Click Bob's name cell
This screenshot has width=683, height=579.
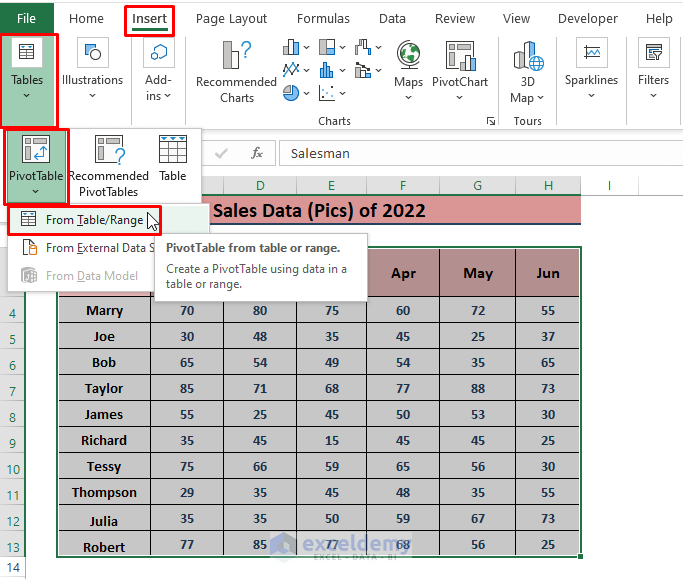pyautogui.click(x=104, y=362)
